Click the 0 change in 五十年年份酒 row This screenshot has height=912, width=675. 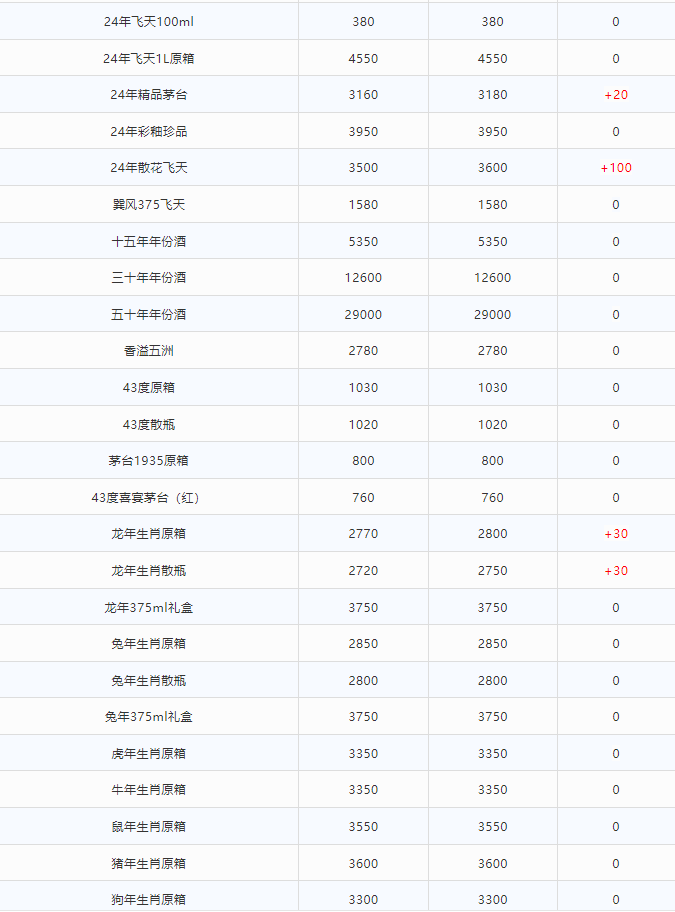point(616,315)
